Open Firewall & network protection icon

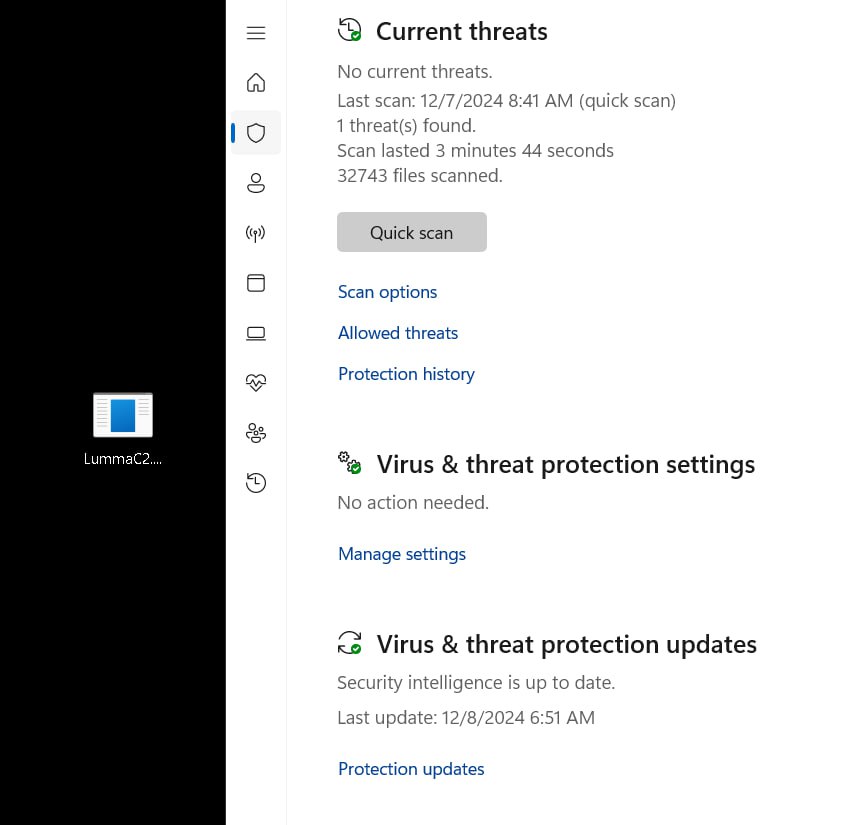coord(256,234)
